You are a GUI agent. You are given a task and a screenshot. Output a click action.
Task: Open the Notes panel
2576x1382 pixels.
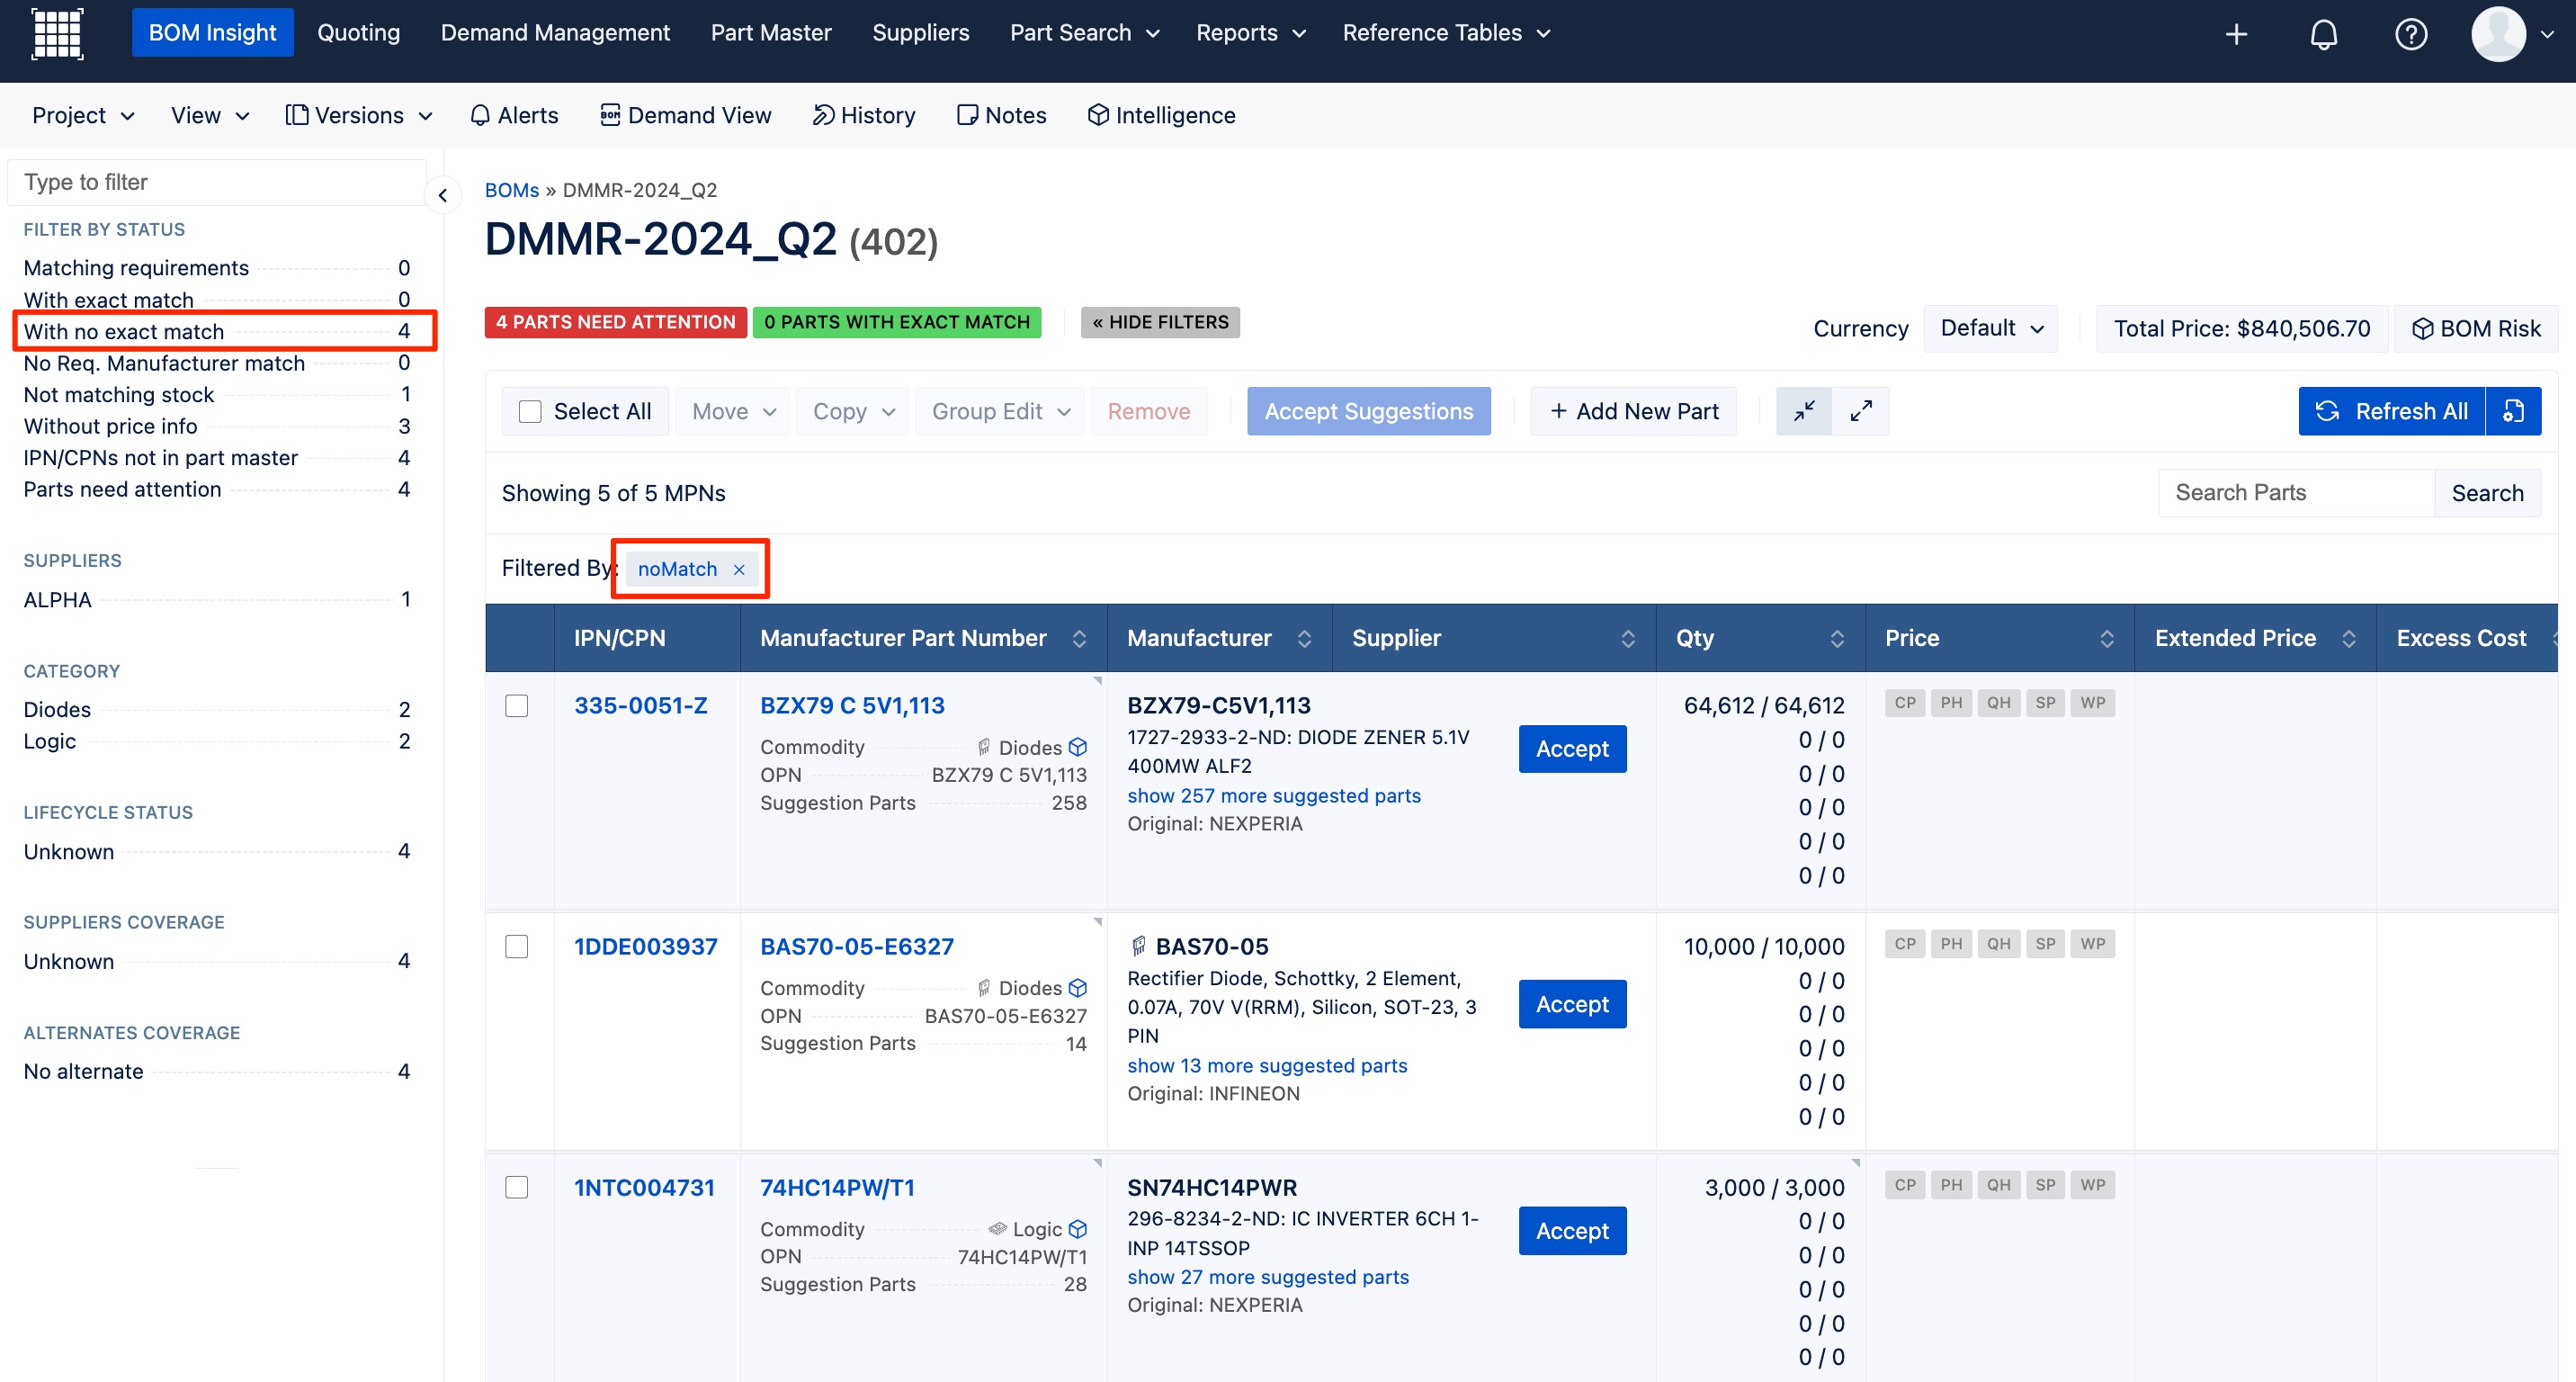(1002, 116)
